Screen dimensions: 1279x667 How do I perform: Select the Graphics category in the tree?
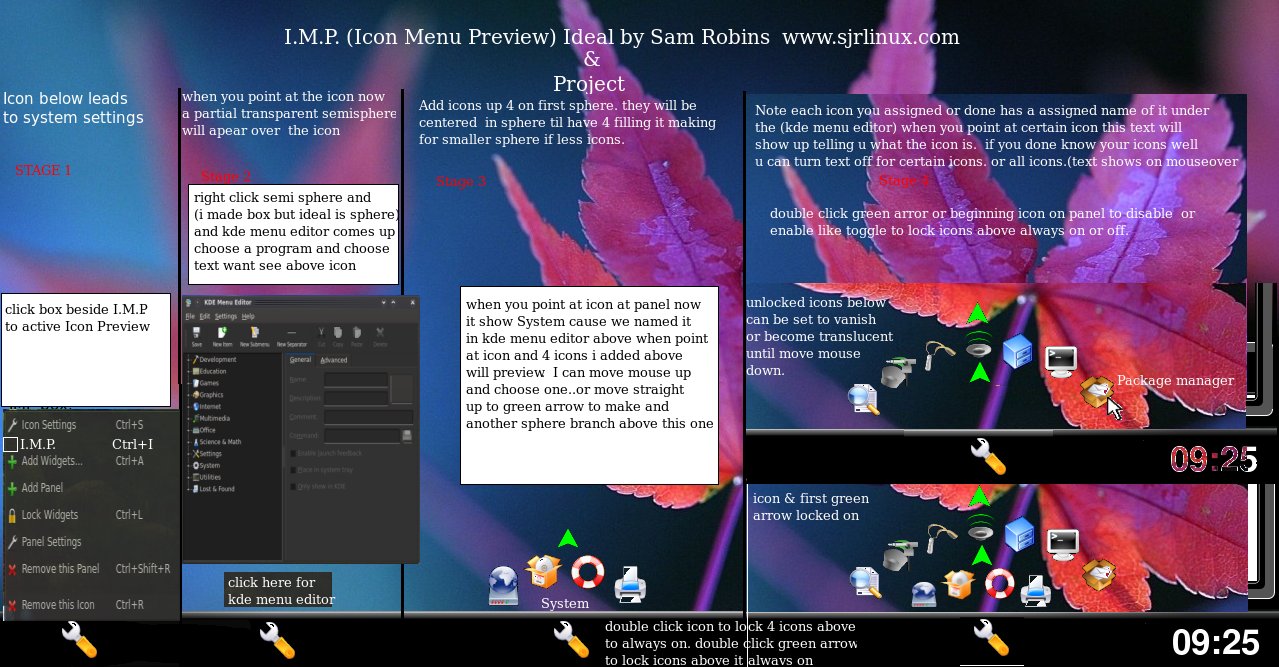tap(207, 395)
